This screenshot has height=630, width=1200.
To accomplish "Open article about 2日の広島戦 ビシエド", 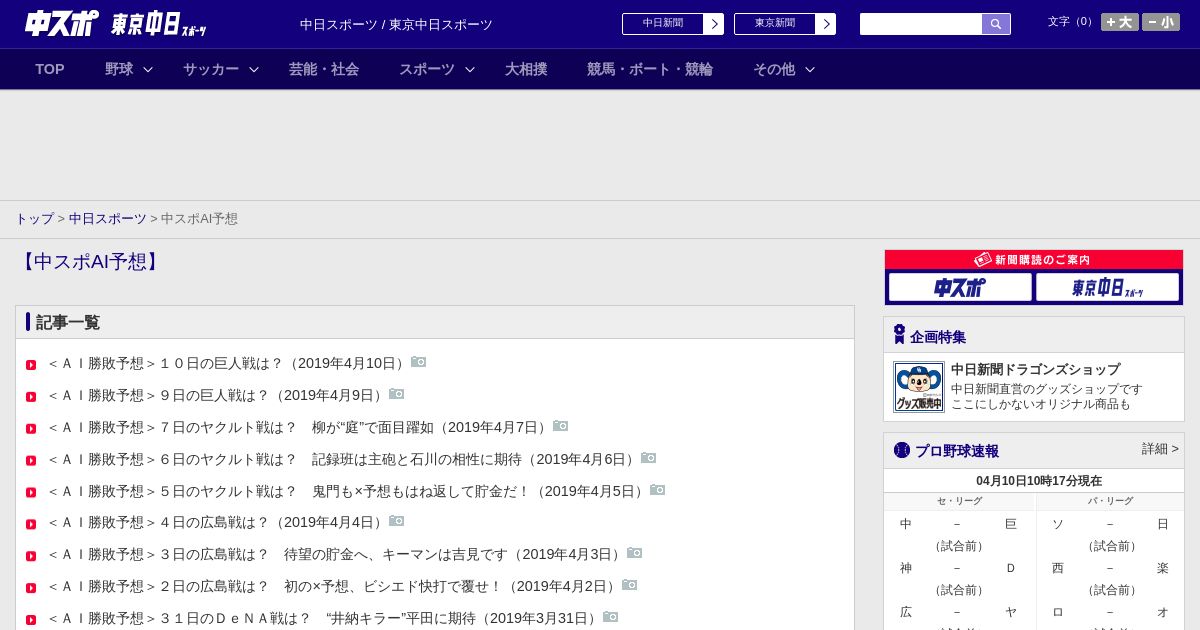I will pyautogui.click(x=333, y=586).
